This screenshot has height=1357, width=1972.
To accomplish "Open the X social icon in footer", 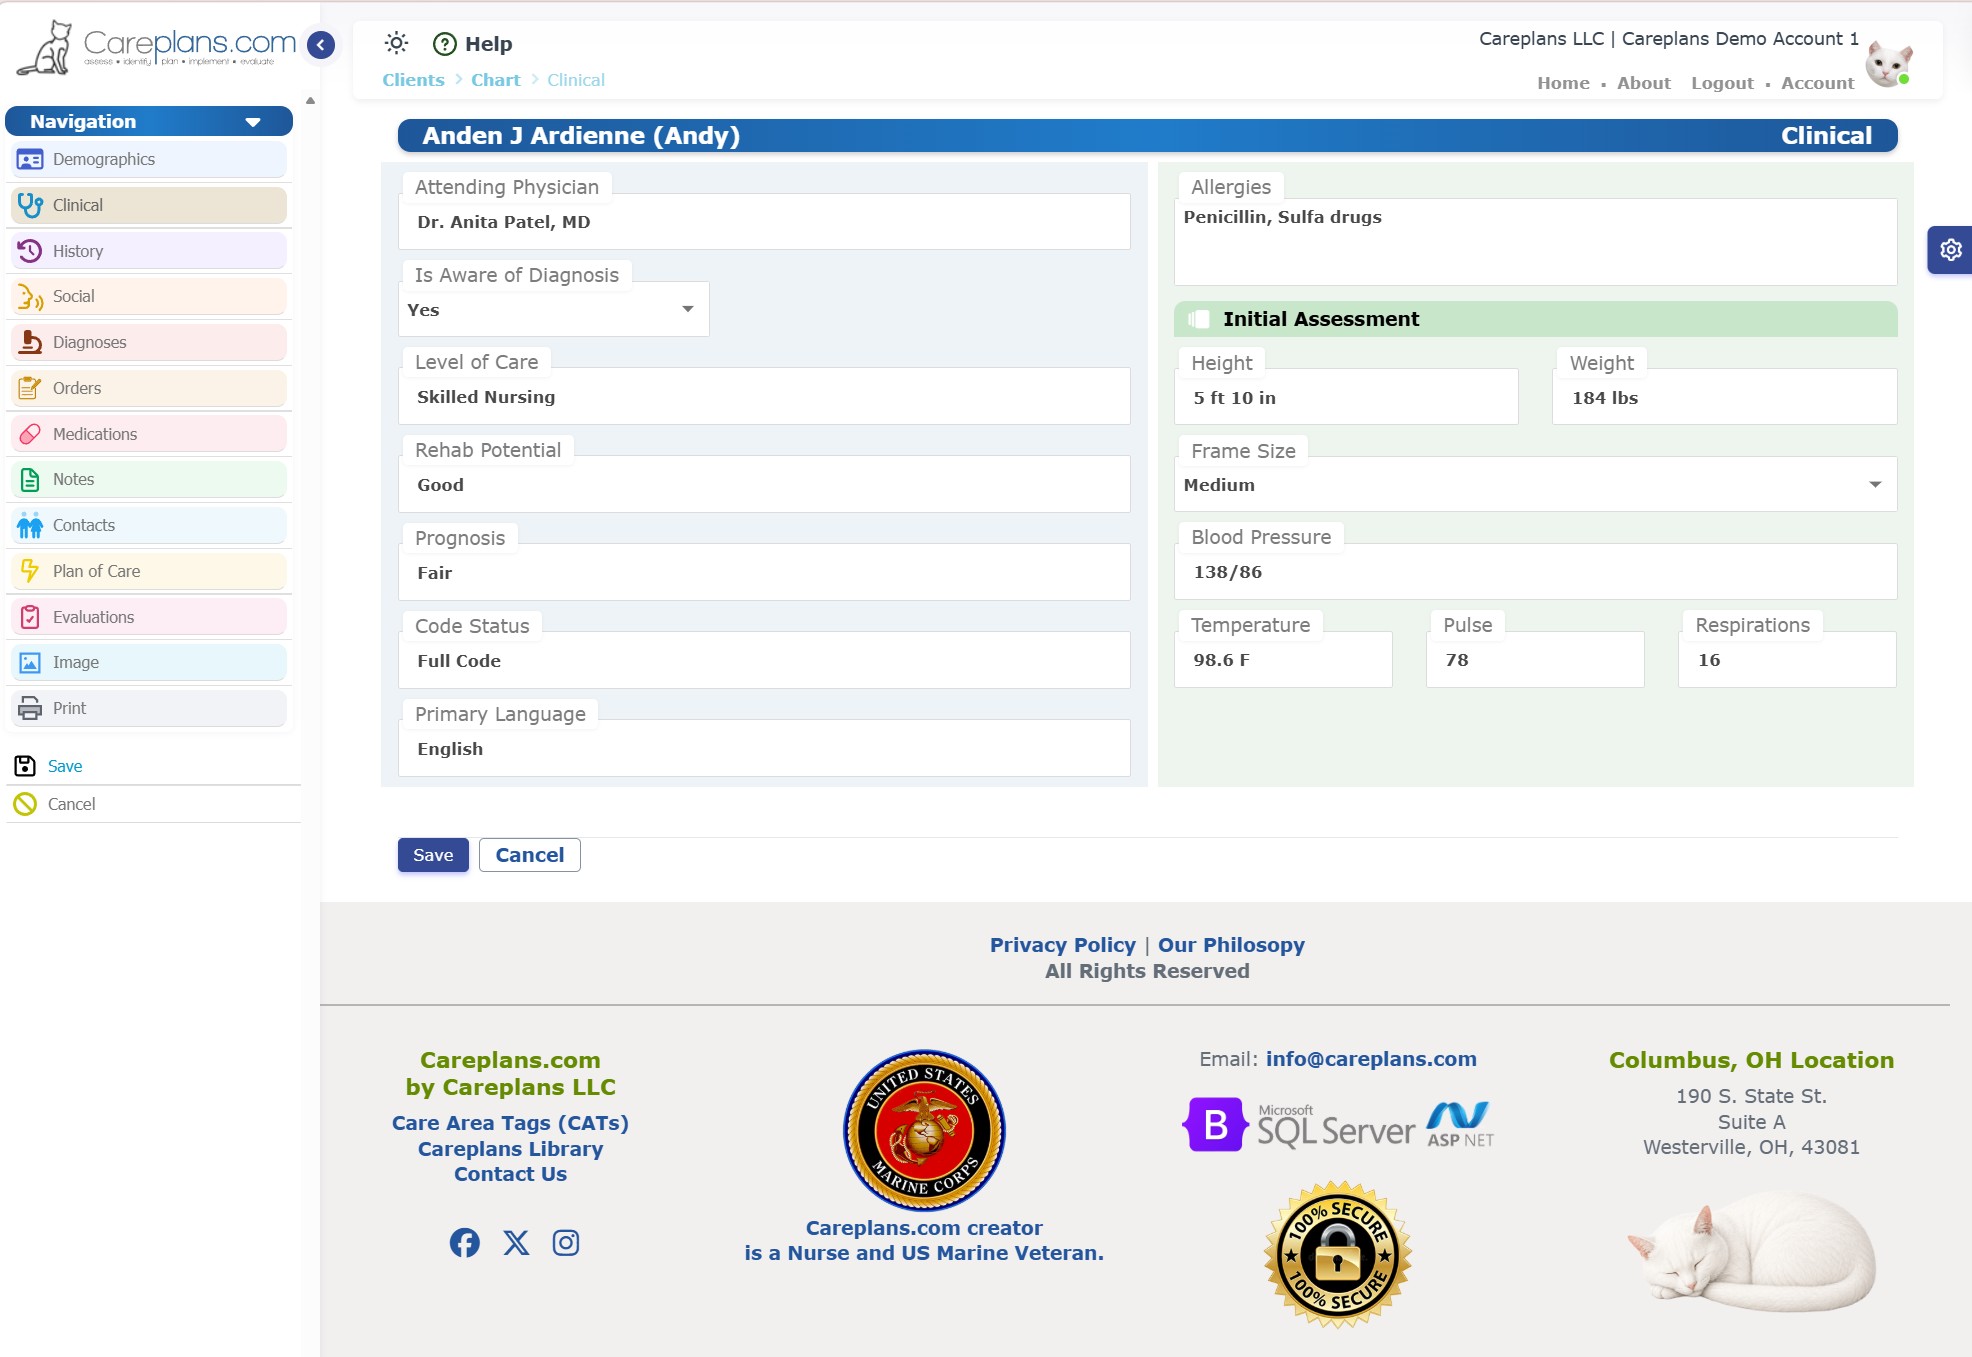I will coord(516,1243).
